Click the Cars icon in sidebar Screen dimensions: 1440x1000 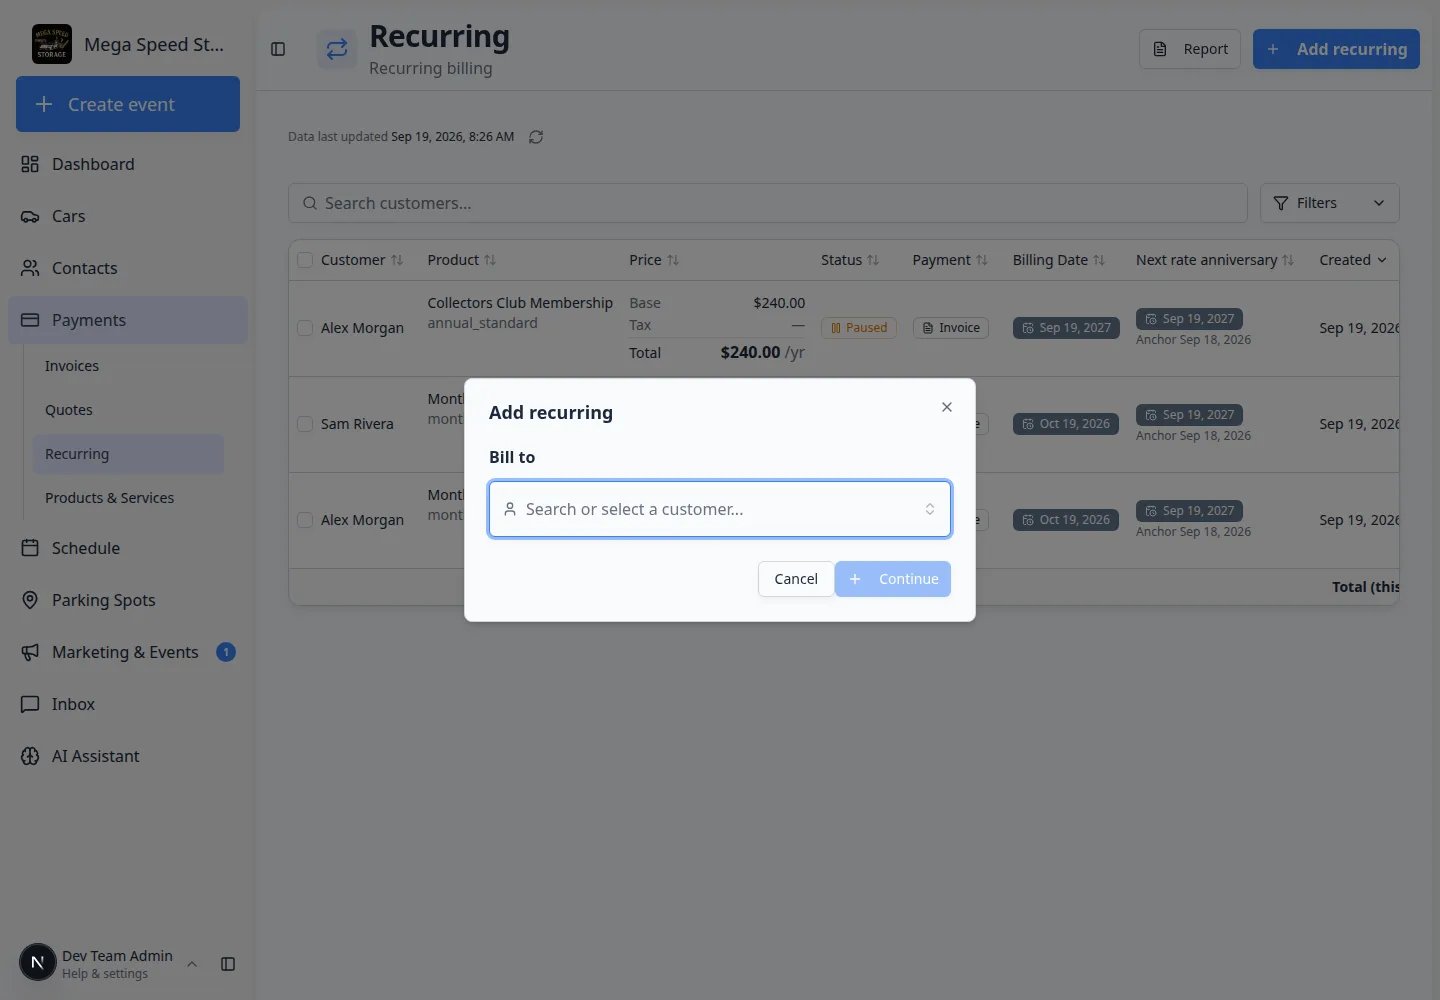(30, 216)
